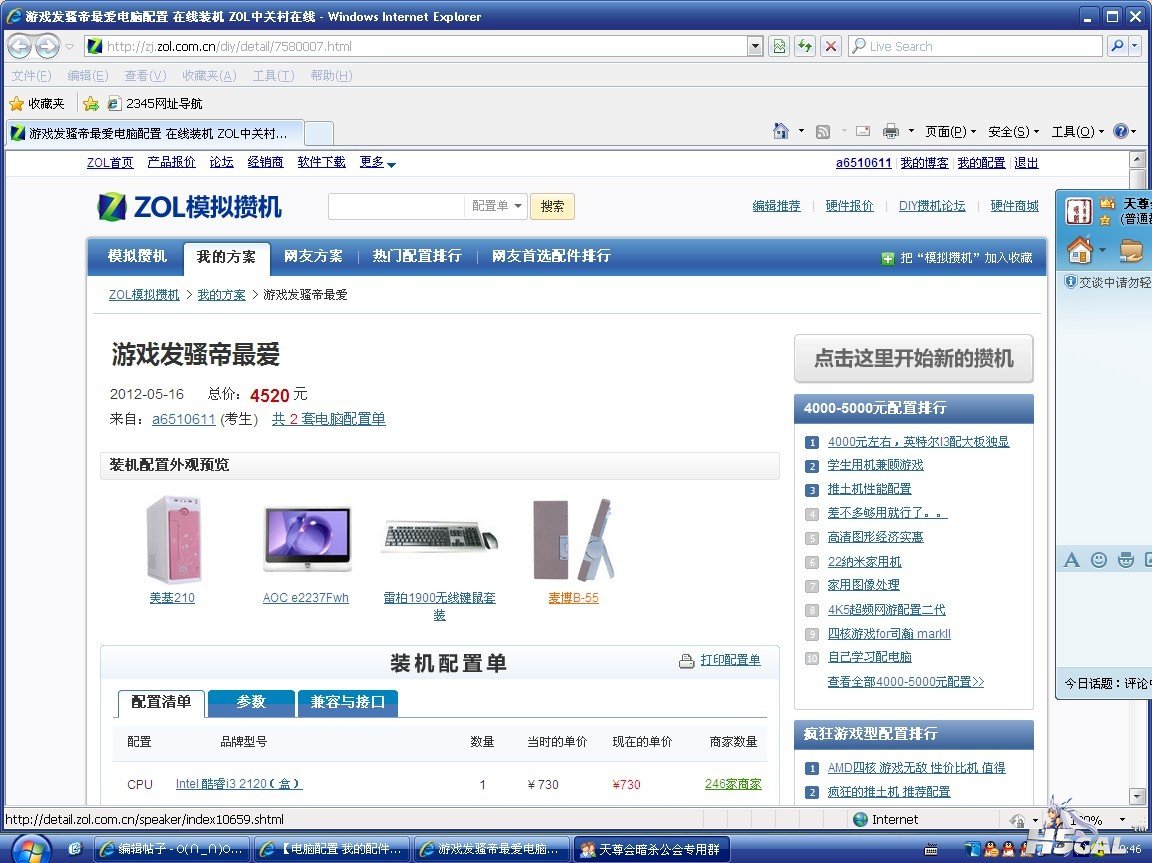Open the 安全(S) dropdown menu
The height and width of the screenshot is (863, 1152).
(x=1013, y=131)
